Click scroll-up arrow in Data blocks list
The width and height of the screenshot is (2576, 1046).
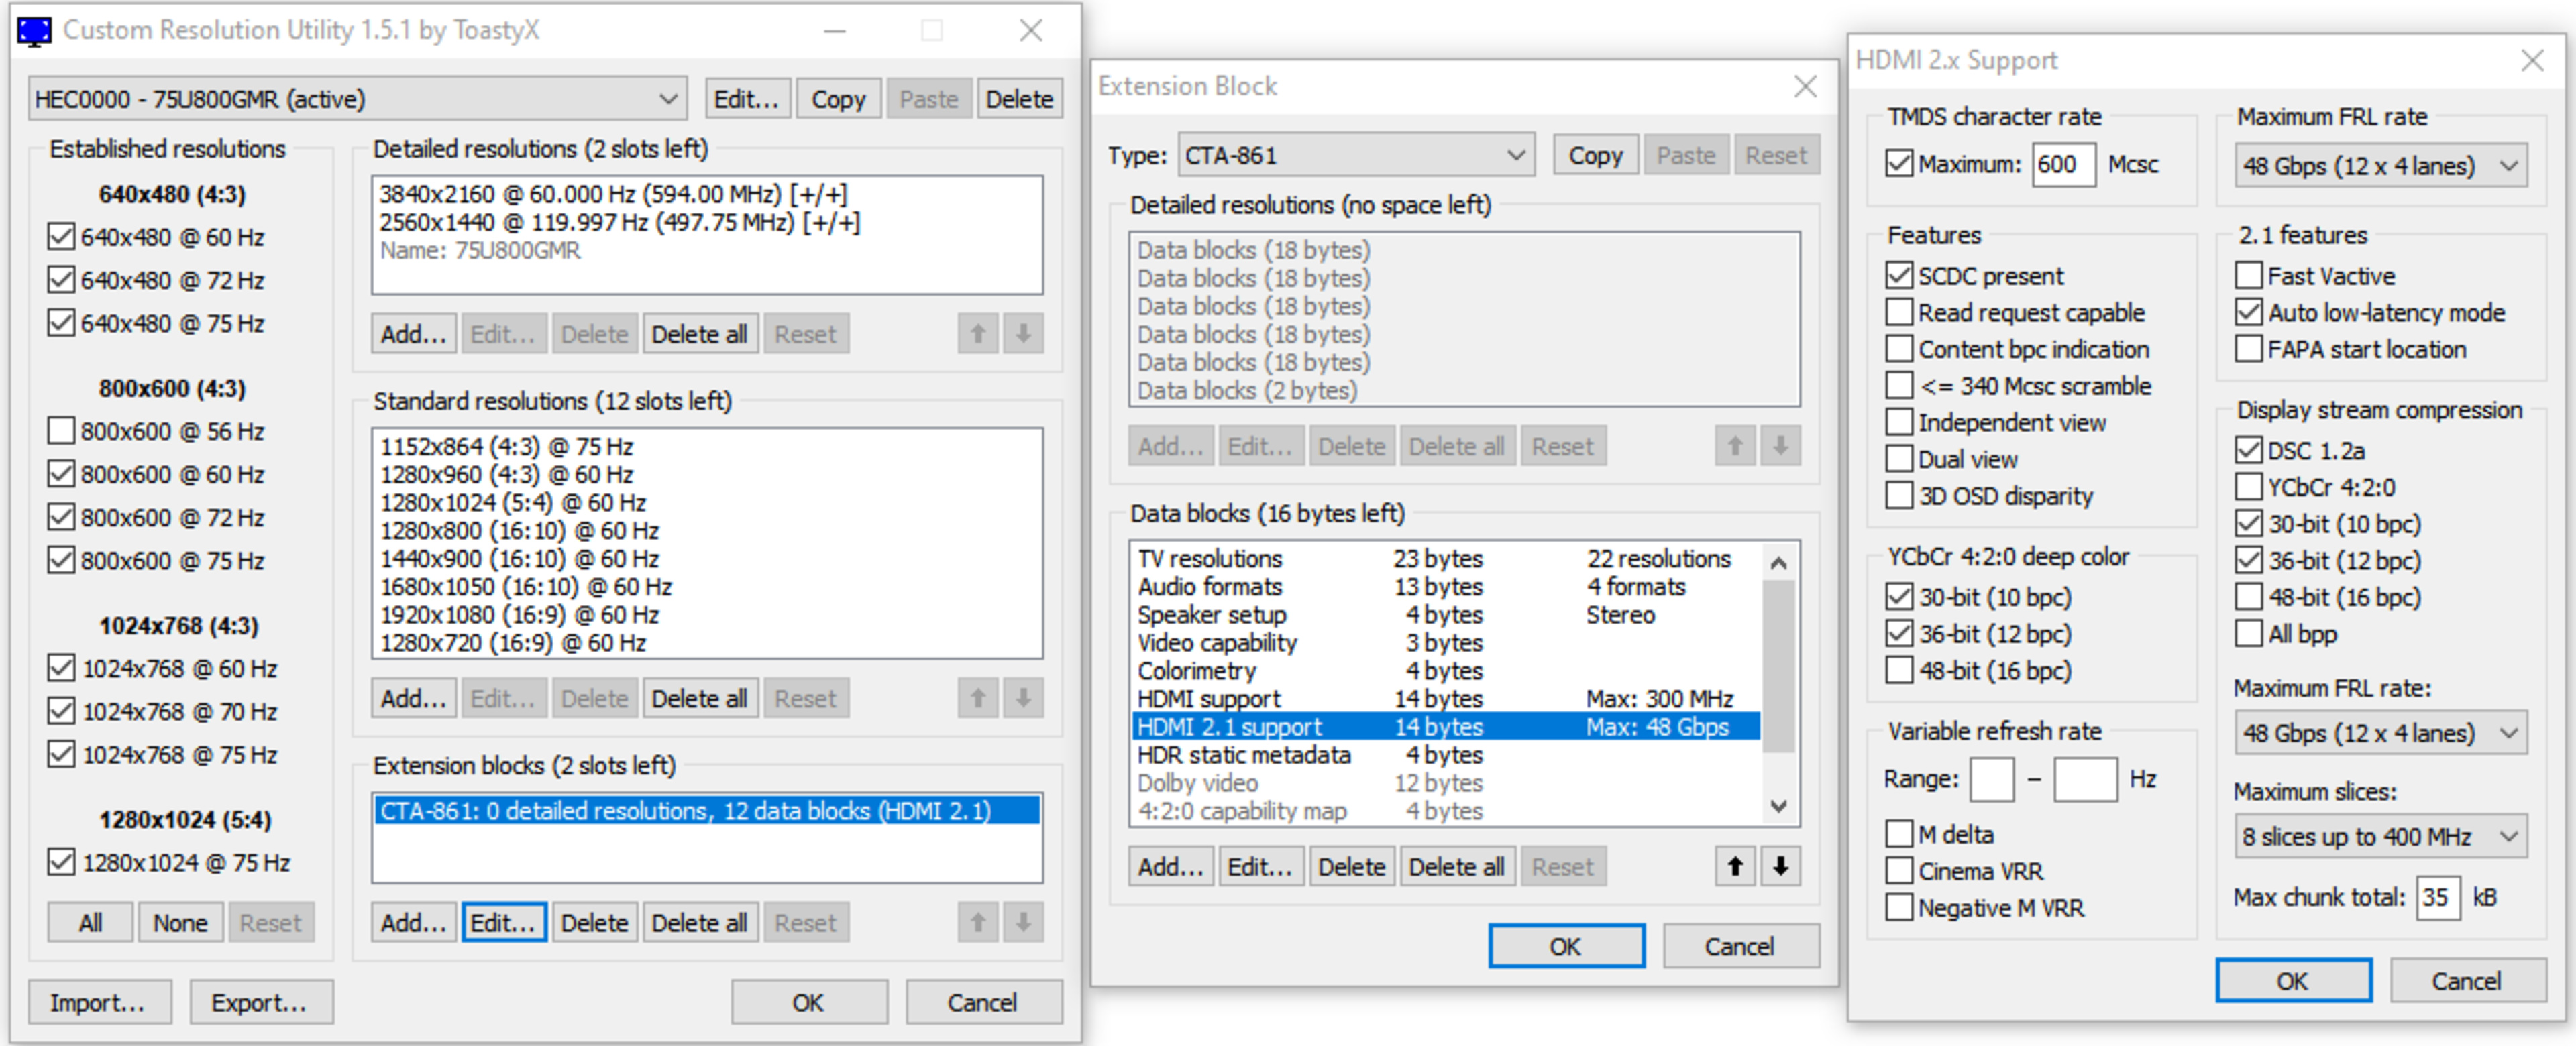[1778, 562]
